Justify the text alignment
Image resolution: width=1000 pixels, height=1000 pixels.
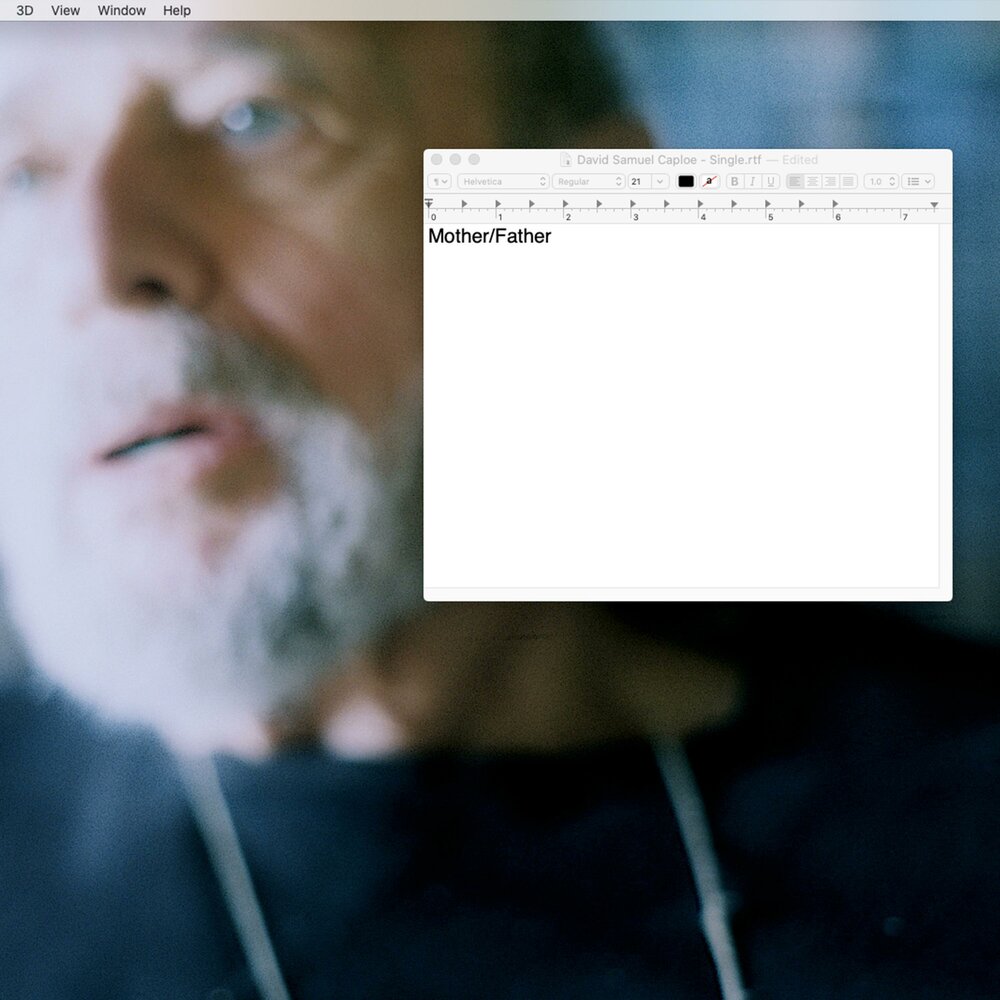coord(848,182)
